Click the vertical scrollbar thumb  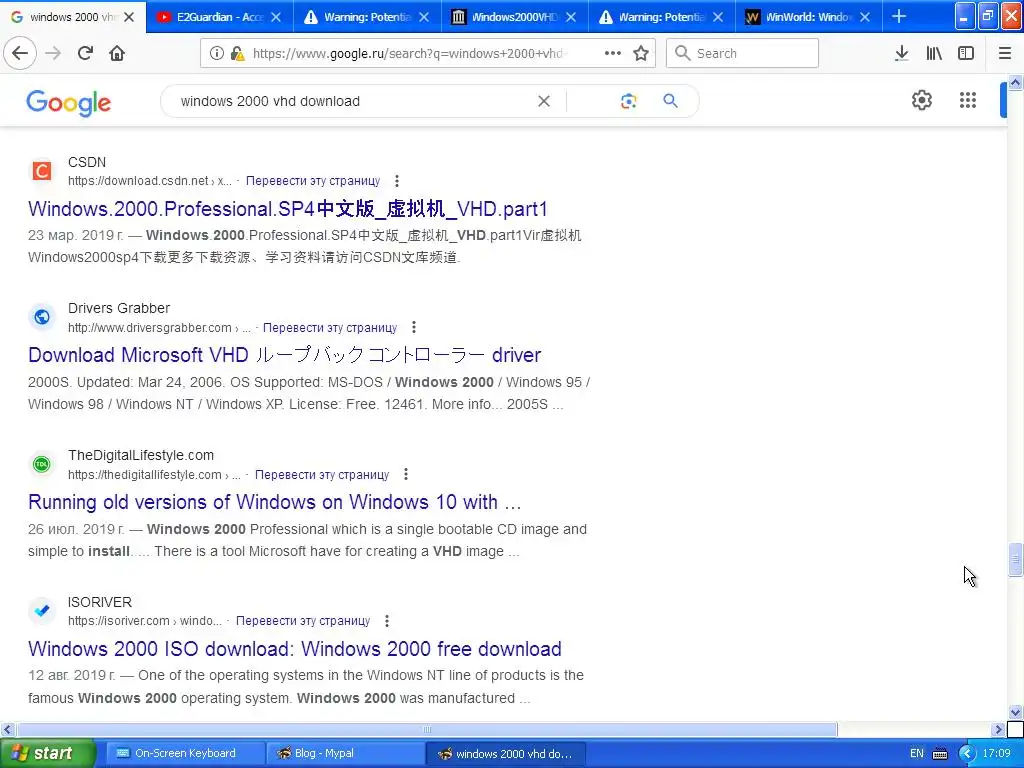[1015, 560]
